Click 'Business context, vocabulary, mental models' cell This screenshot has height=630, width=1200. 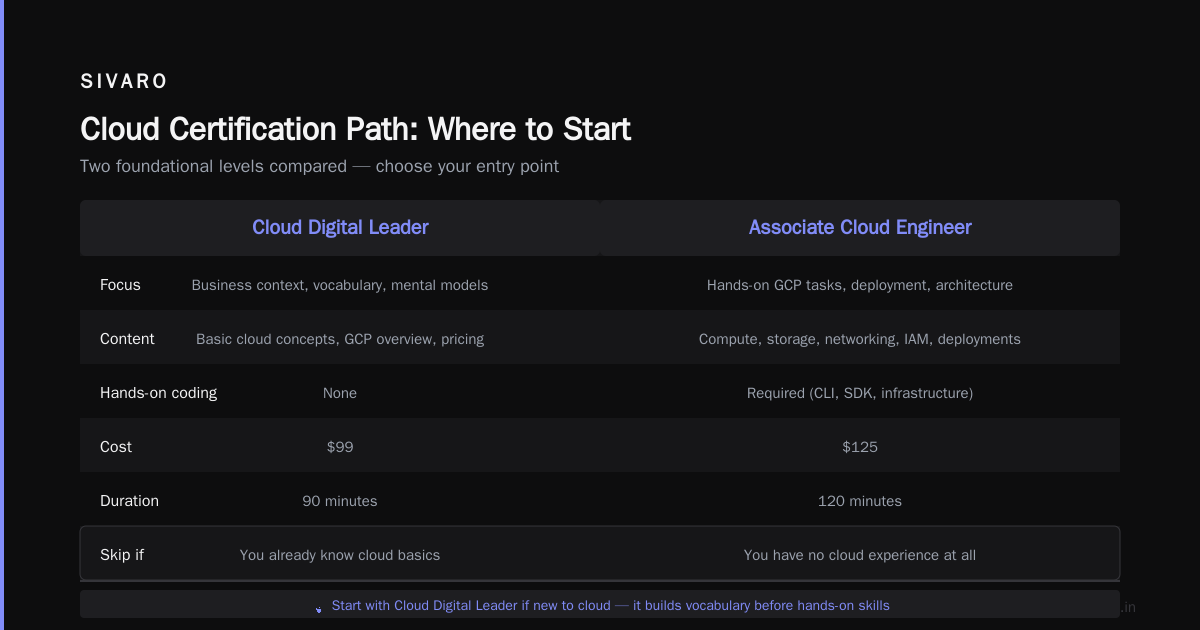(x=340, y=285)
